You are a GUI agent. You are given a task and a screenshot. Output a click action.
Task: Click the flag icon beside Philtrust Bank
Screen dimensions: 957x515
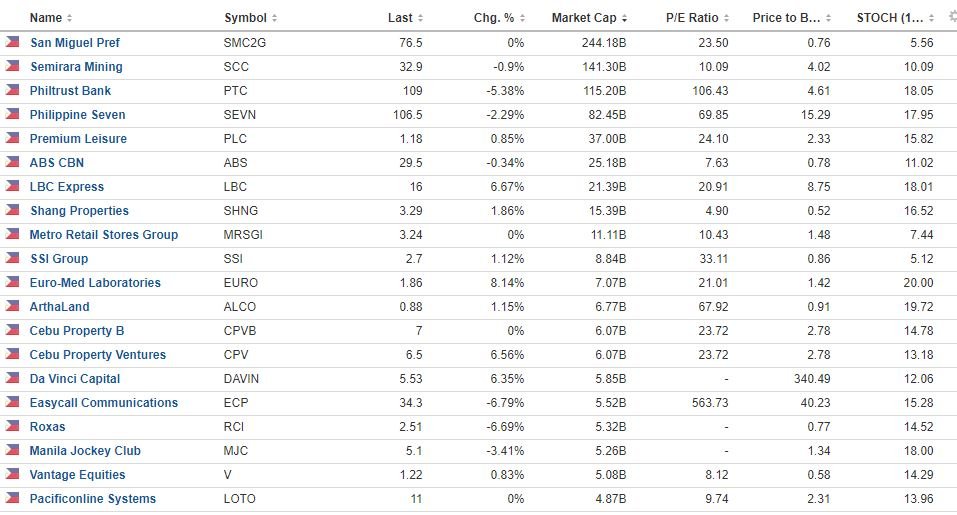click(x=12, y=90)
